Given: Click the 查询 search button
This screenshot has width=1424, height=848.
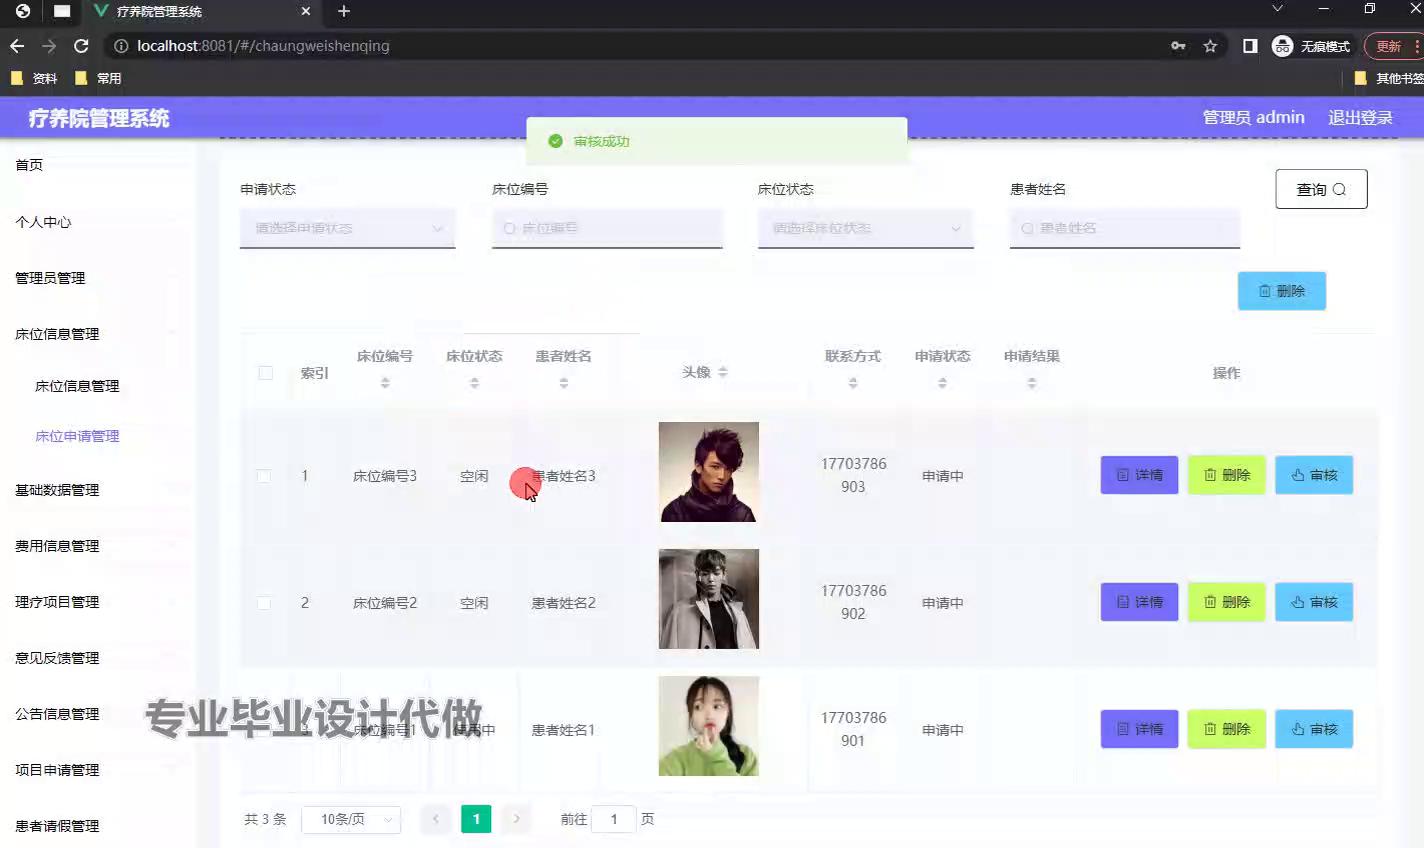Looking at the screenshot, I should click(x=1321, y=189).
